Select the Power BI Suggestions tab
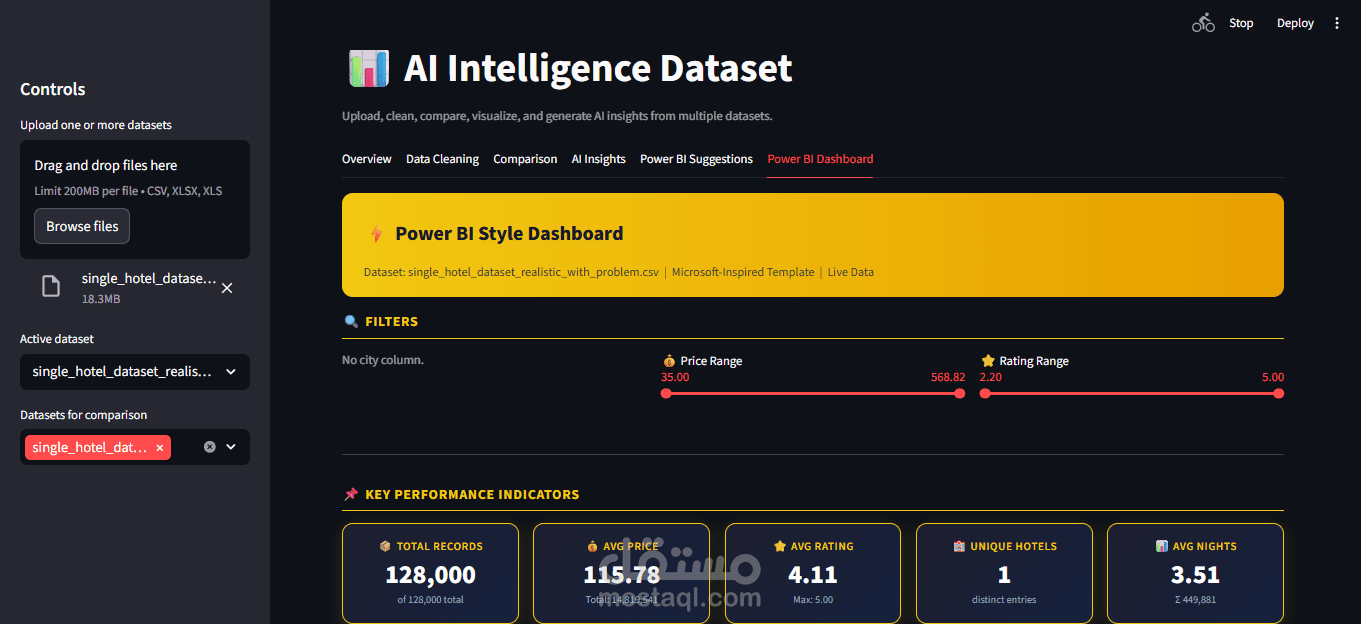1361x624 pixels. coord(696,159)
